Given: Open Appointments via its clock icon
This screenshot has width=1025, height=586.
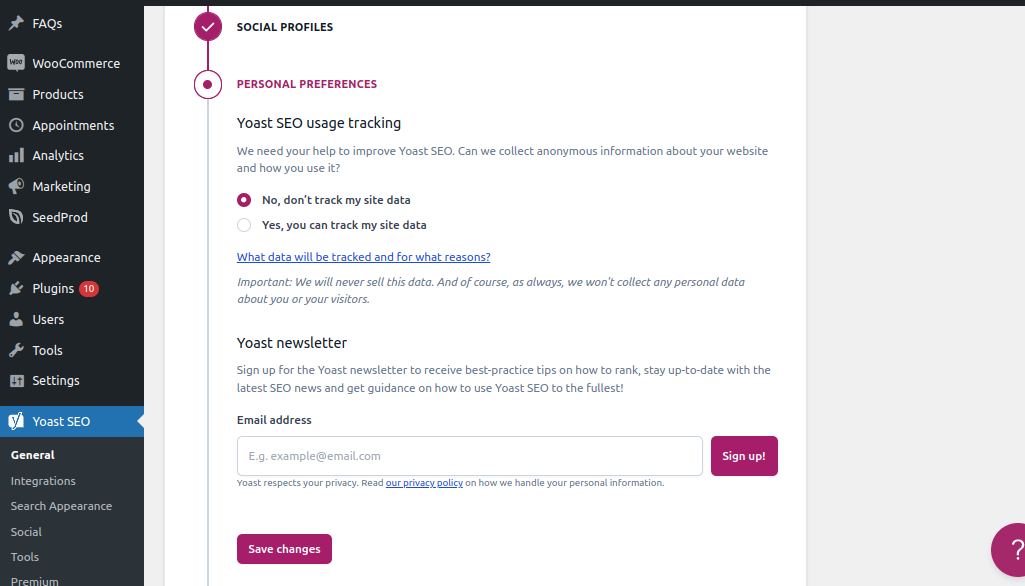Looking at the screenshot, I should (x=16, y=125).
